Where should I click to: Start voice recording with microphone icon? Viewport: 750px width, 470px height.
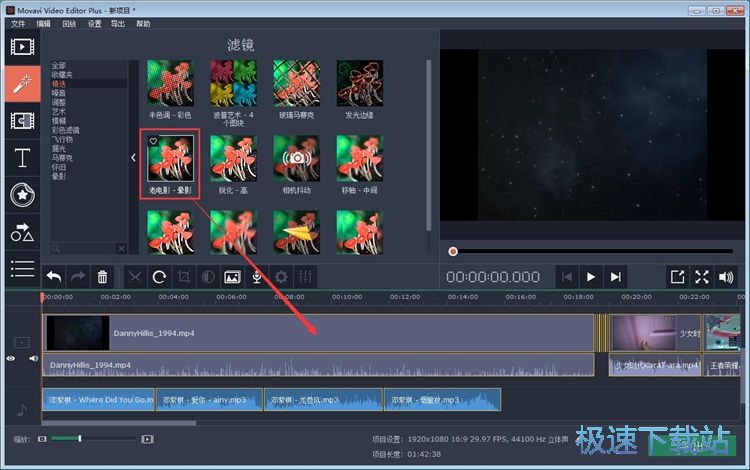257,277
